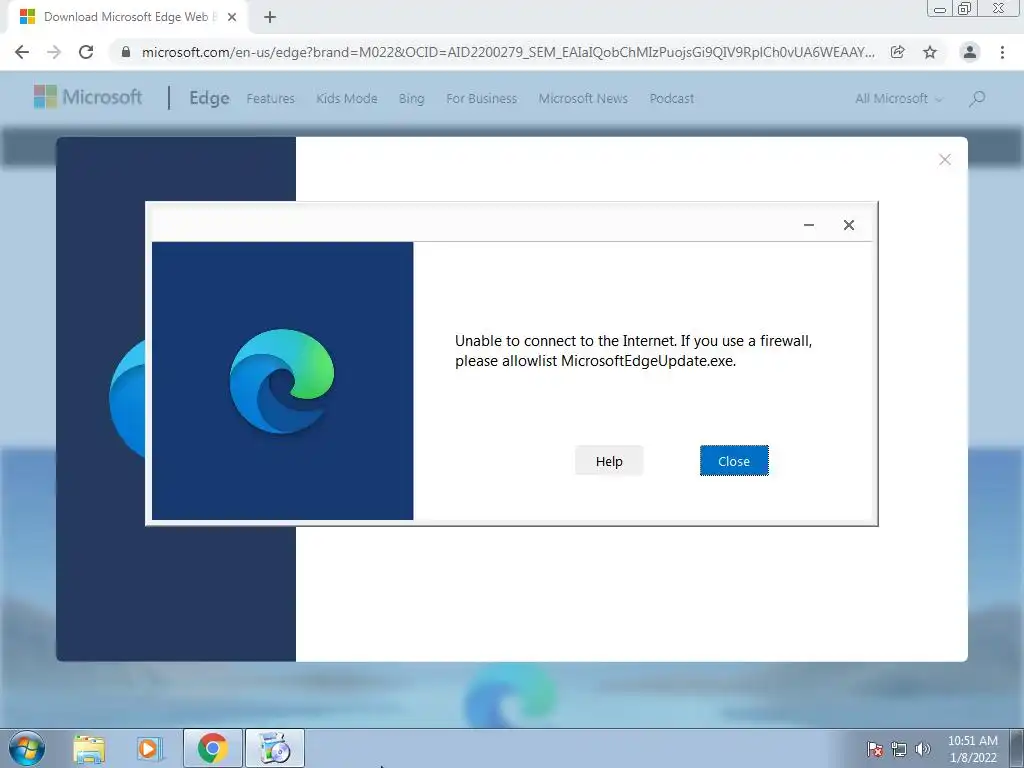Image resolution: width=1024 pixels, height=768 pixels.
Task: Expand the All Microsoft dropdown
Action: pyautogui.click(x=899, y=99)
